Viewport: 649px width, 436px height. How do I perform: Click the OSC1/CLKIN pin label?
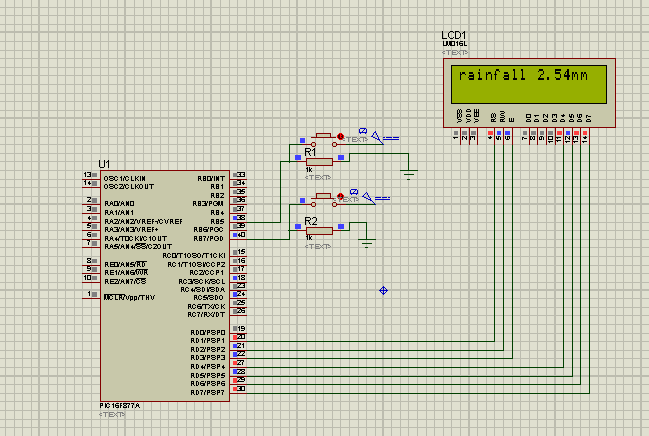point(125,178)
